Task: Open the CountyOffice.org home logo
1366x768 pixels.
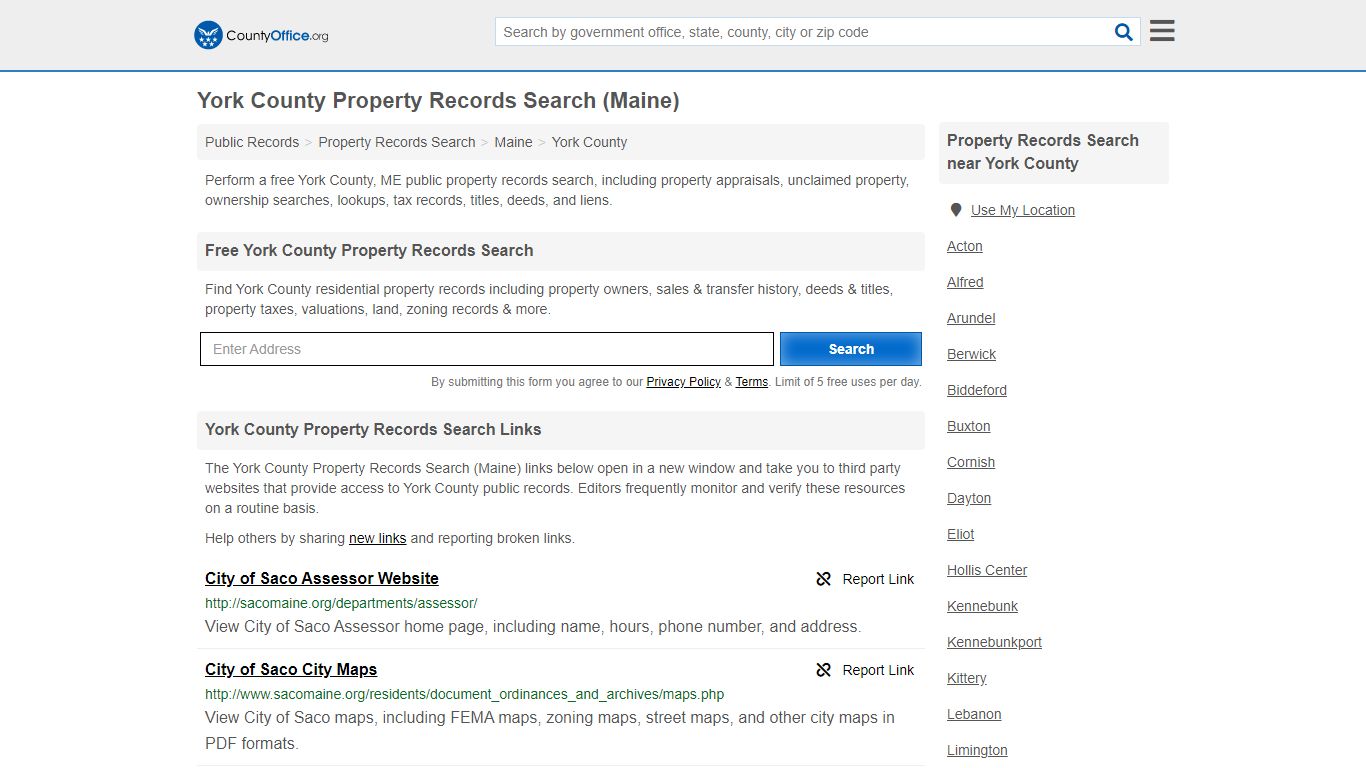Action: [x=261, y=35]
